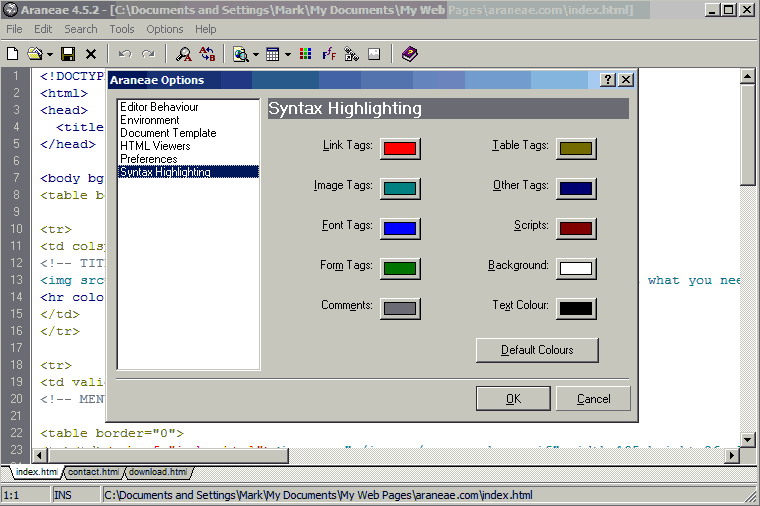This screenshot has height=506, width=760.
Task: Open the Edit menu
Action: pyautogui.click(x=43, y=29)
